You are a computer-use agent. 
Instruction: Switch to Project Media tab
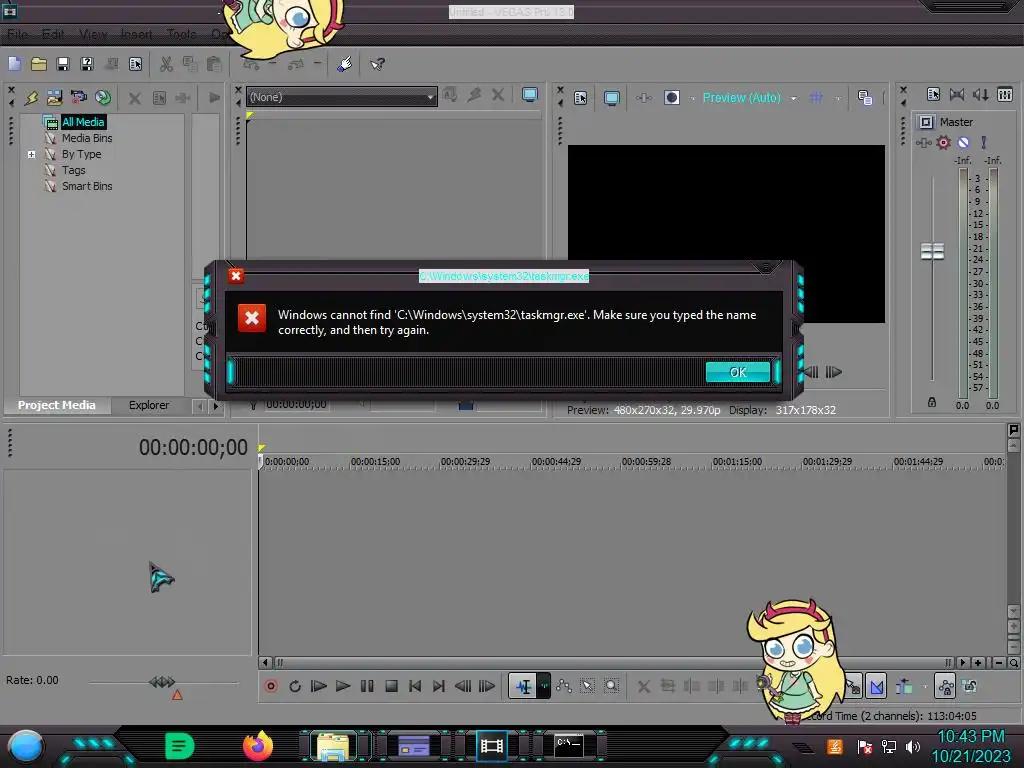coord(56,405)
